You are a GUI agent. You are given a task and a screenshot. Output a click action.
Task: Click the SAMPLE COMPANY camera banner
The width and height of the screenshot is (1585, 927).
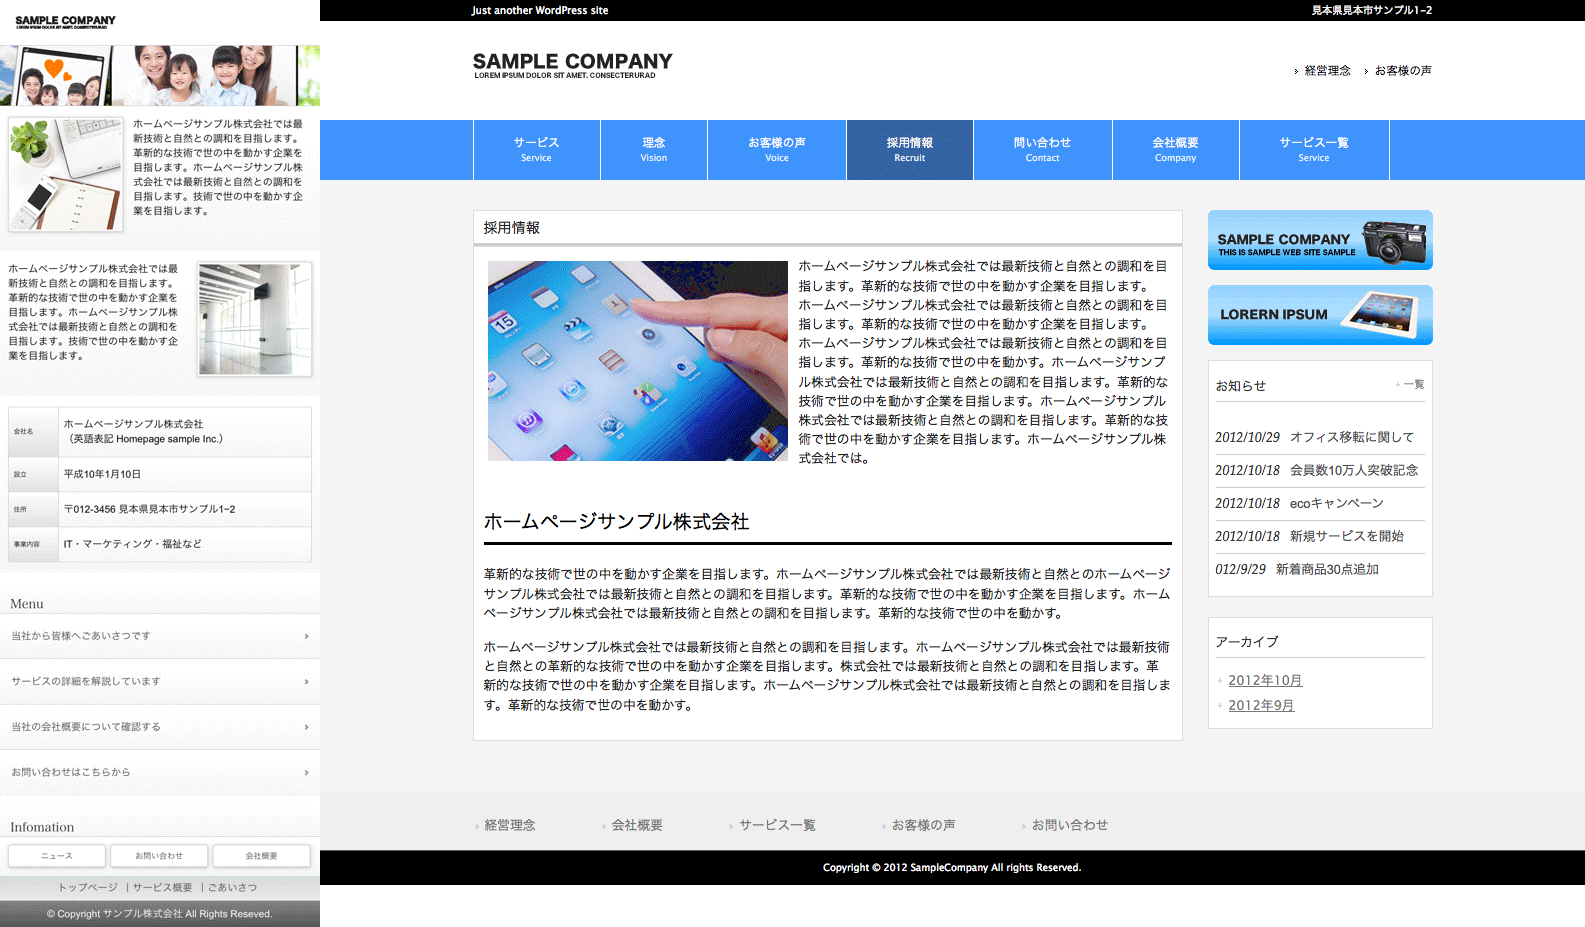(1319, 240)
